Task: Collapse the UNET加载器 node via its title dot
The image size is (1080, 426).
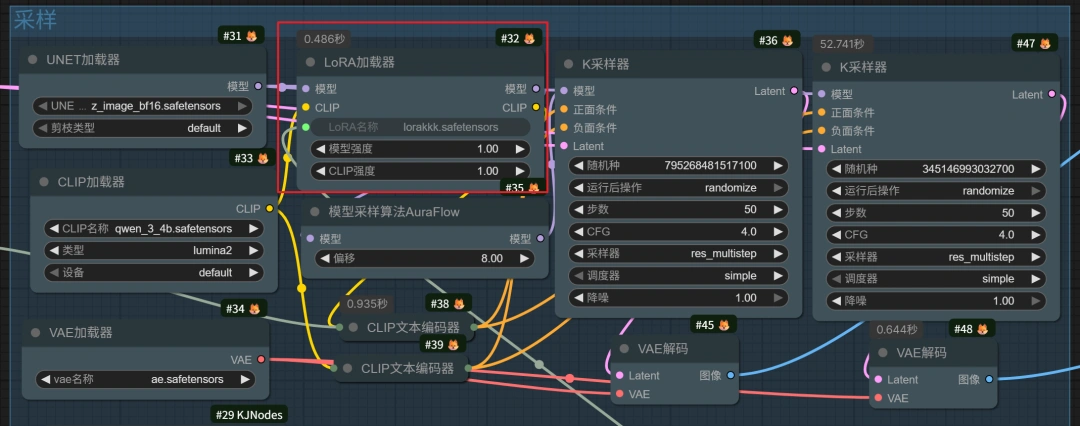Action: click(33, 60)
